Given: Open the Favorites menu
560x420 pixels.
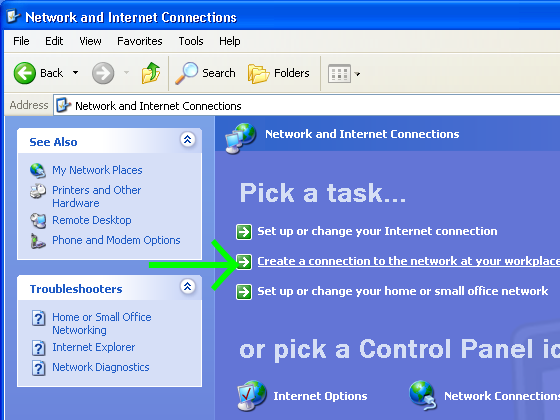Looking at the screenshot, I should (140, 41).
